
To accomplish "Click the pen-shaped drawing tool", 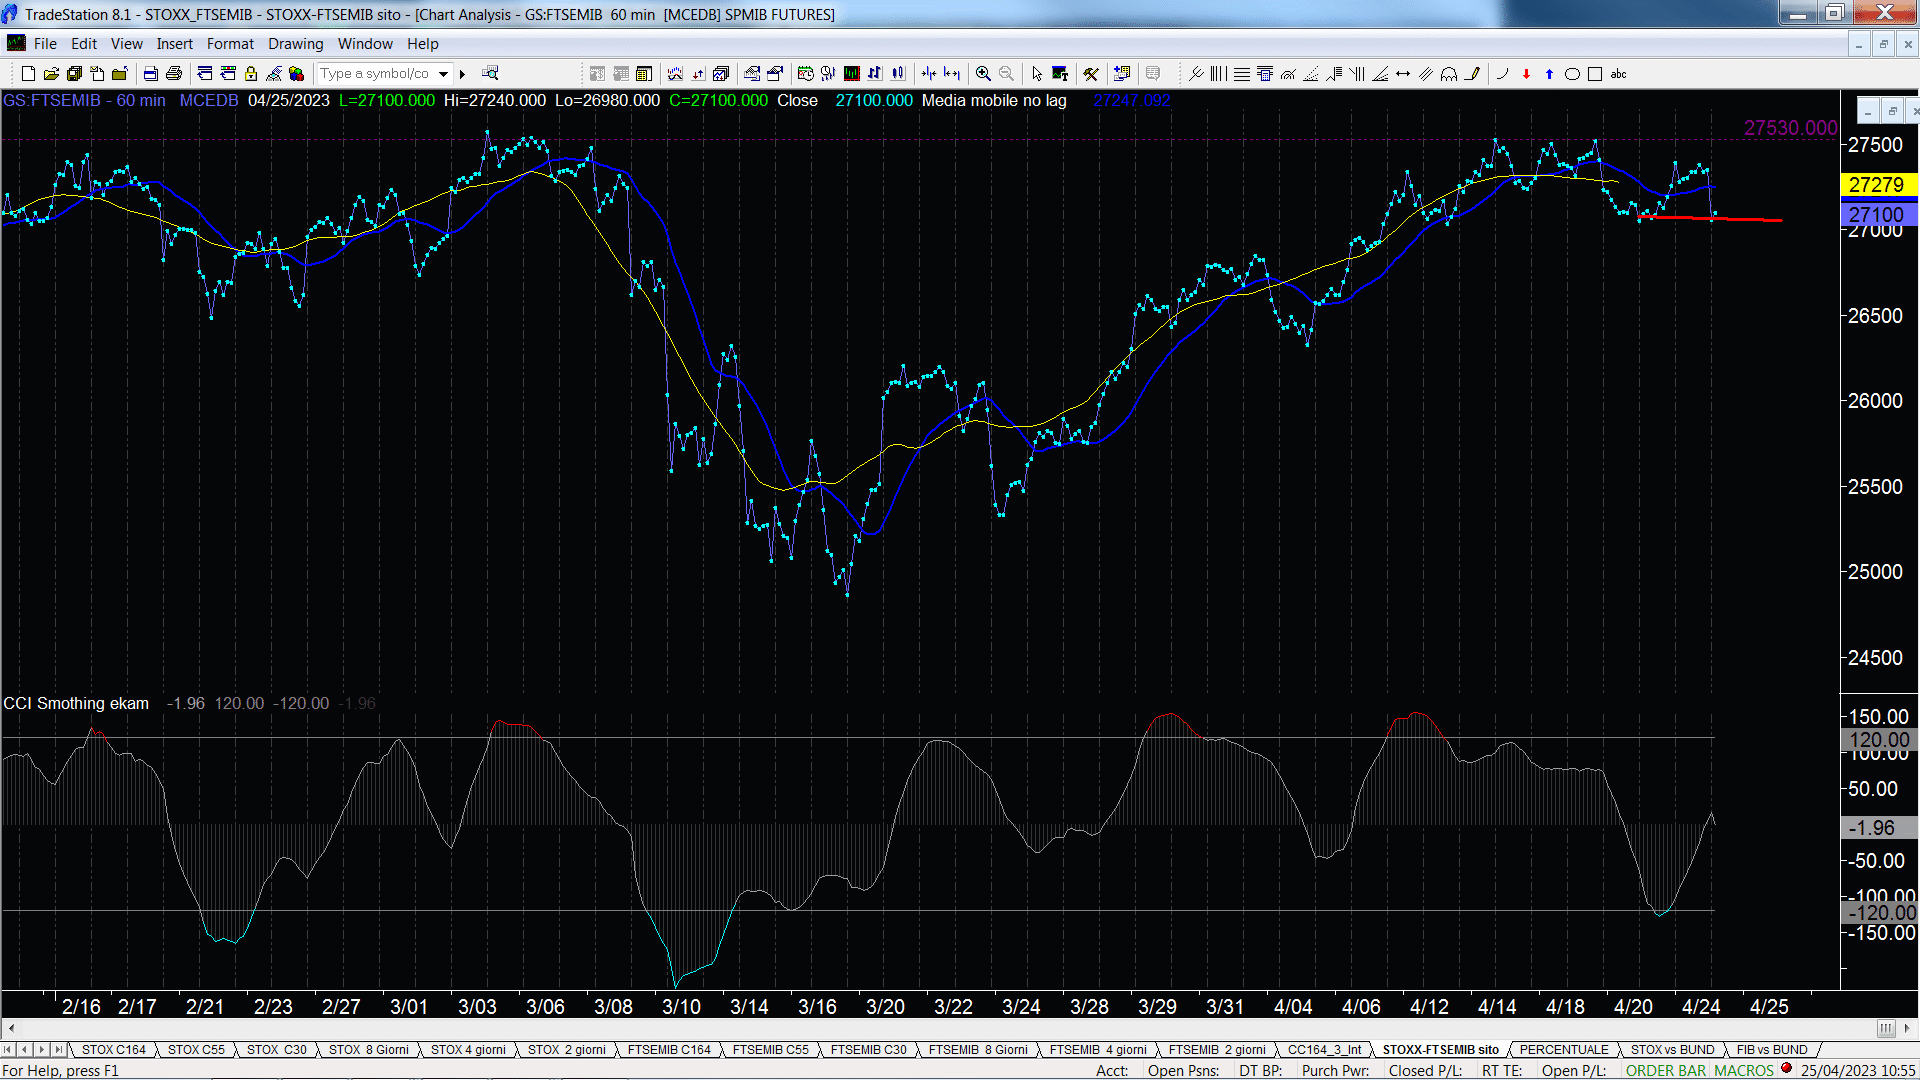I will [x=1472, y=73].
